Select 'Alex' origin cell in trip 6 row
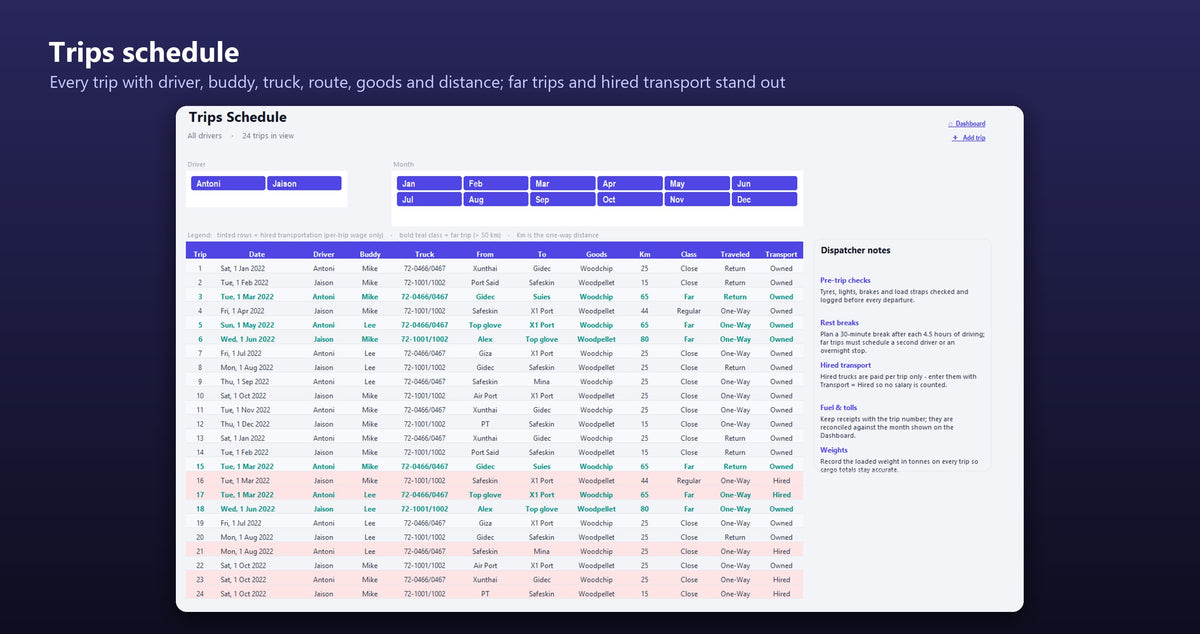Viewport: 1200px width, 634px height. coord(485,339)
